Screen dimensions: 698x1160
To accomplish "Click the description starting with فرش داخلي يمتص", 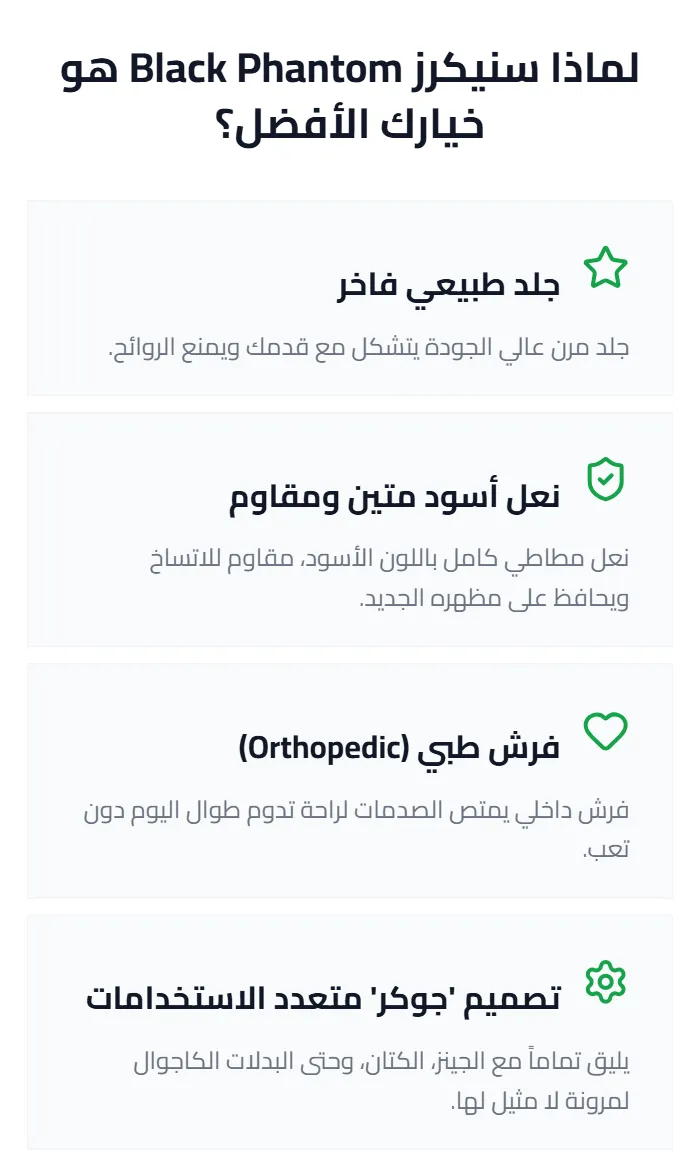I will coord(356,829).
